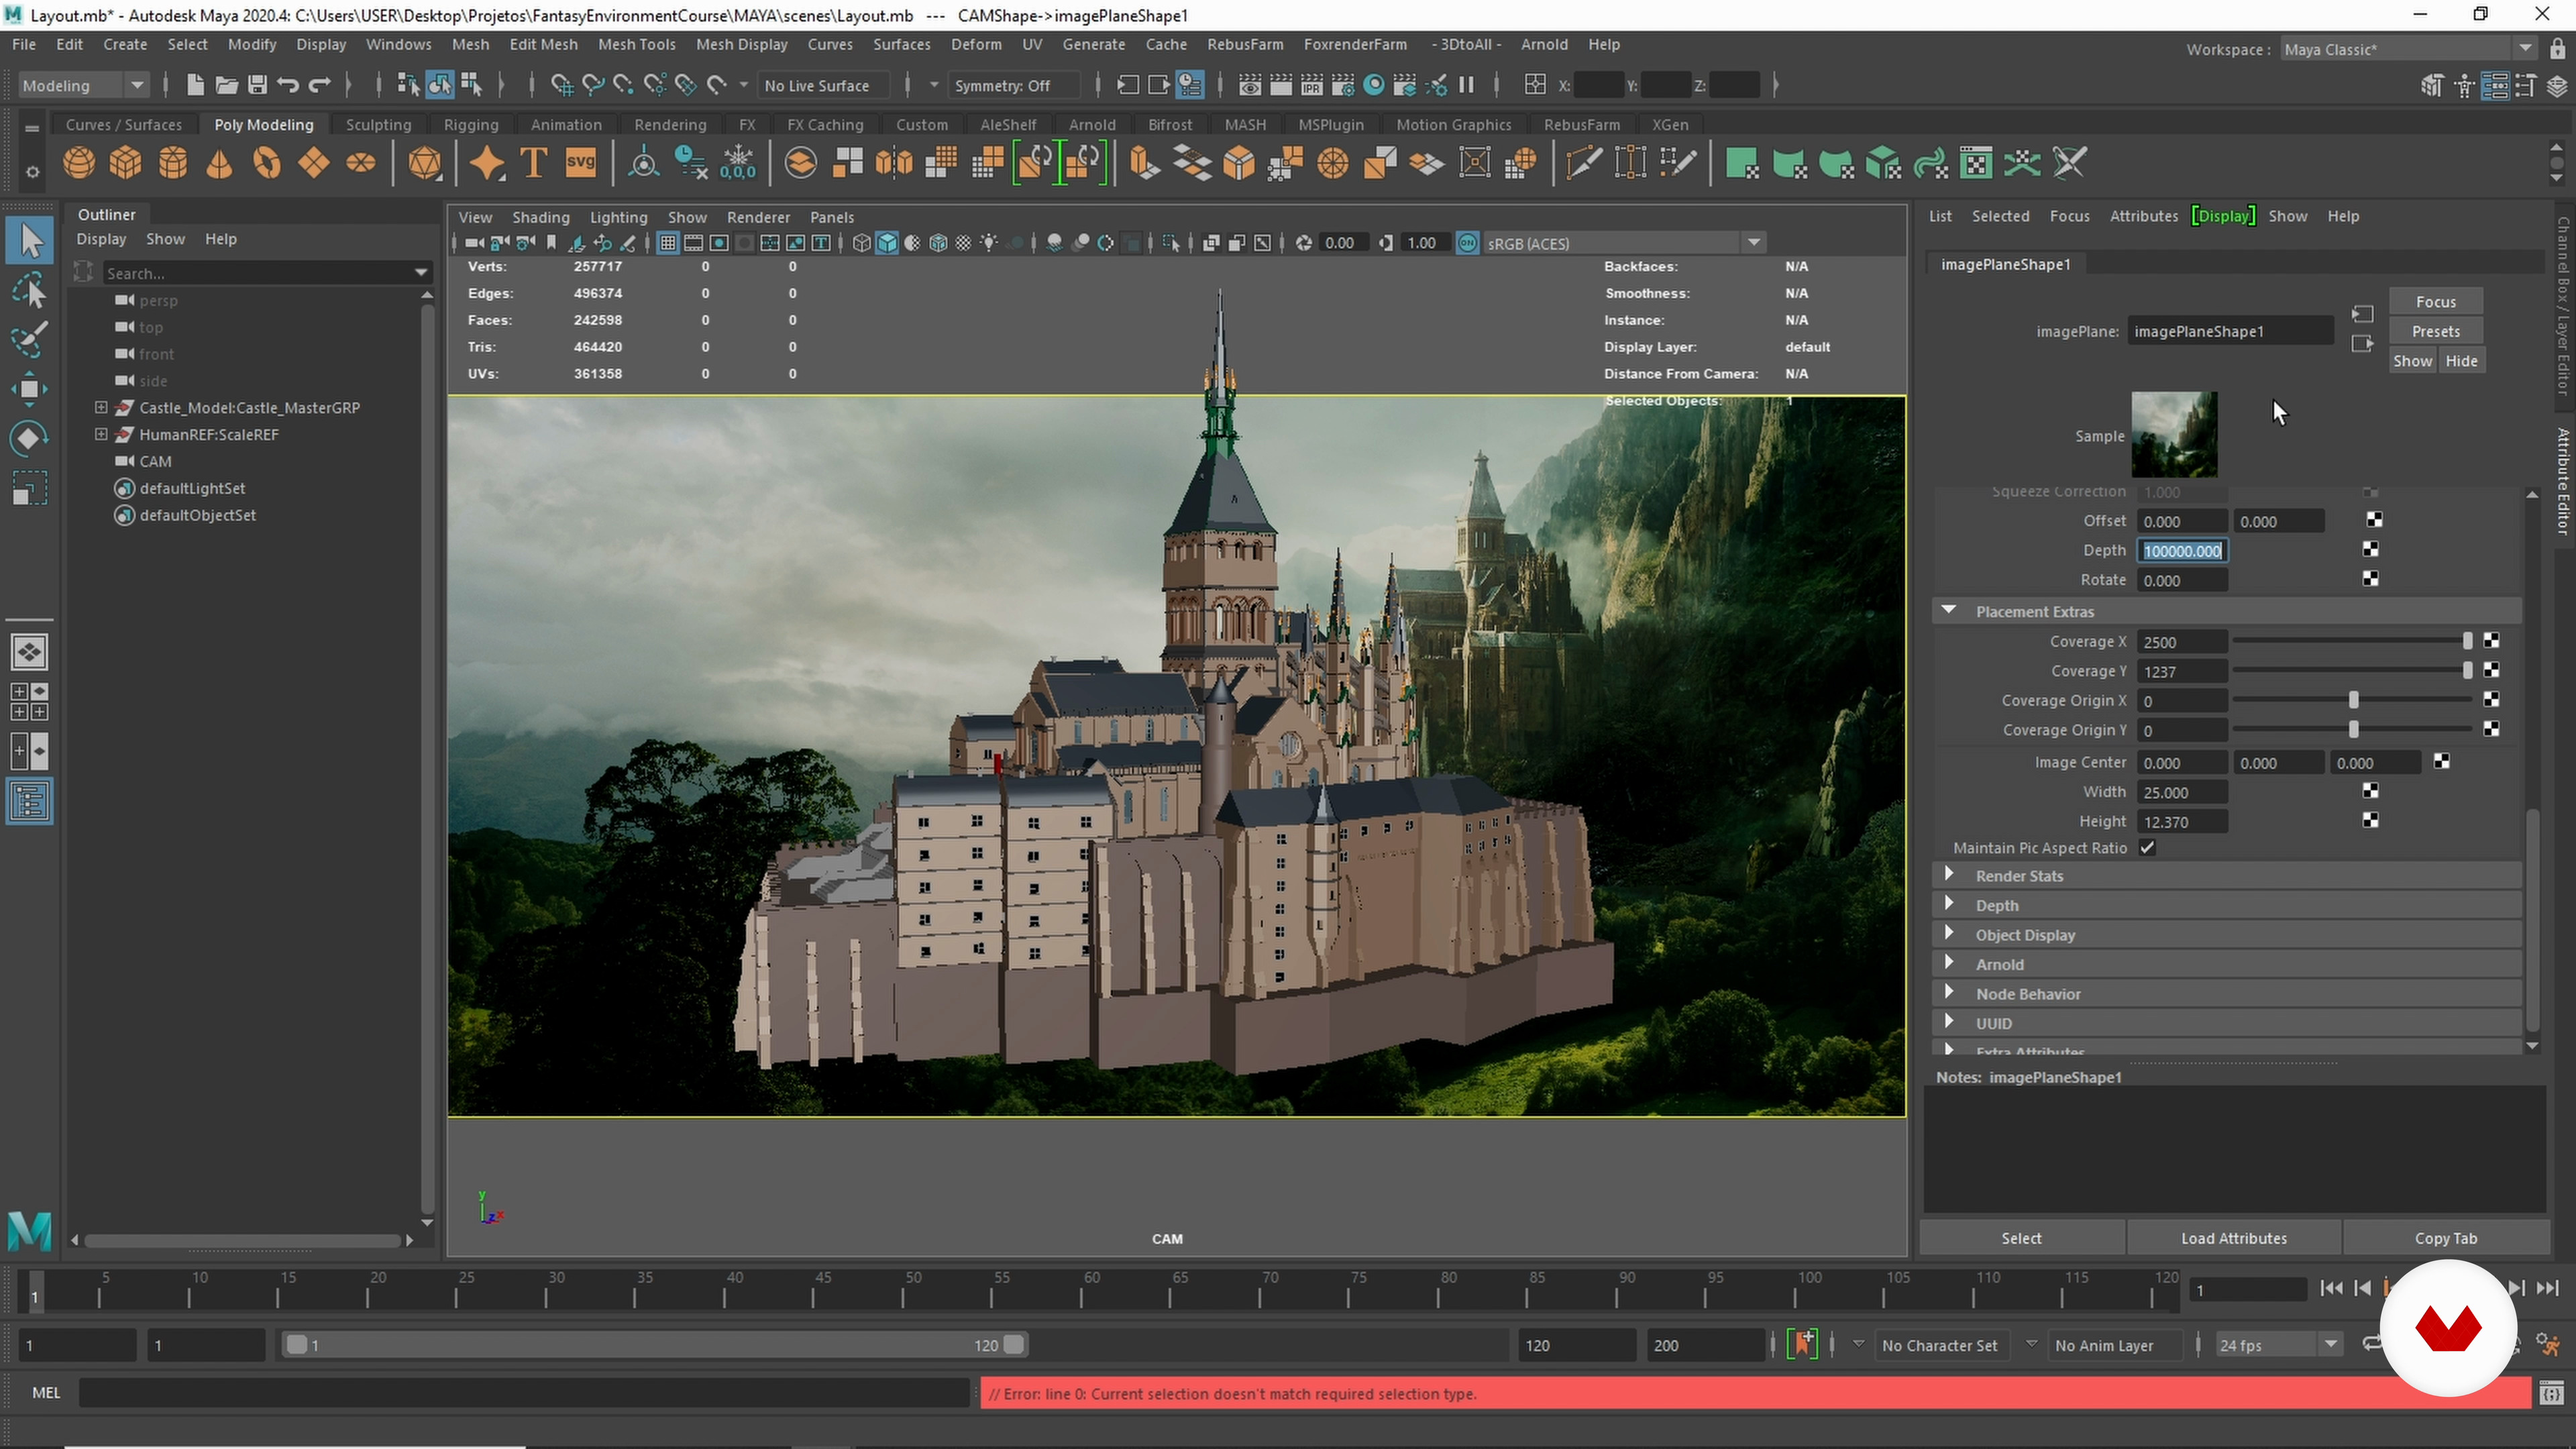This screenshot has width=2576, height=1449.
Task: Create a polygon sphere from shelf
Action: pyautogui.click(x=79, y=163)
